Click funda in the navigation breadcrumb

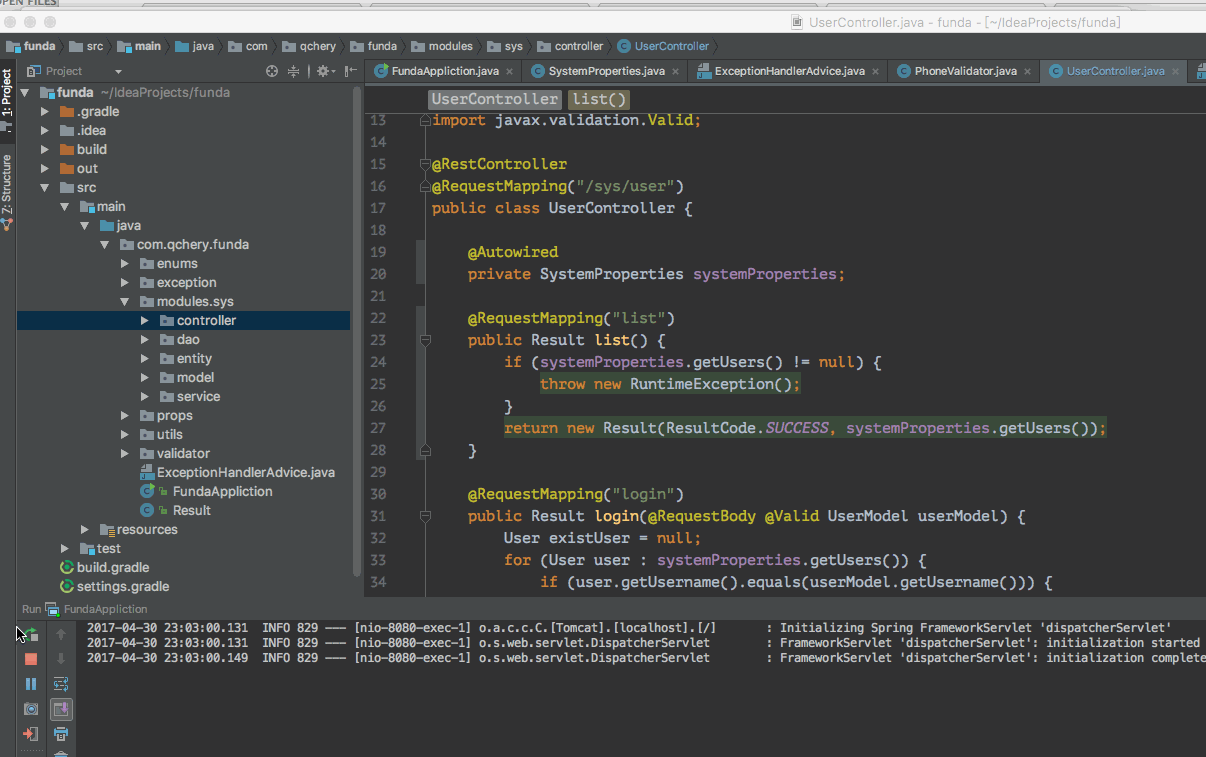[31, 46]
